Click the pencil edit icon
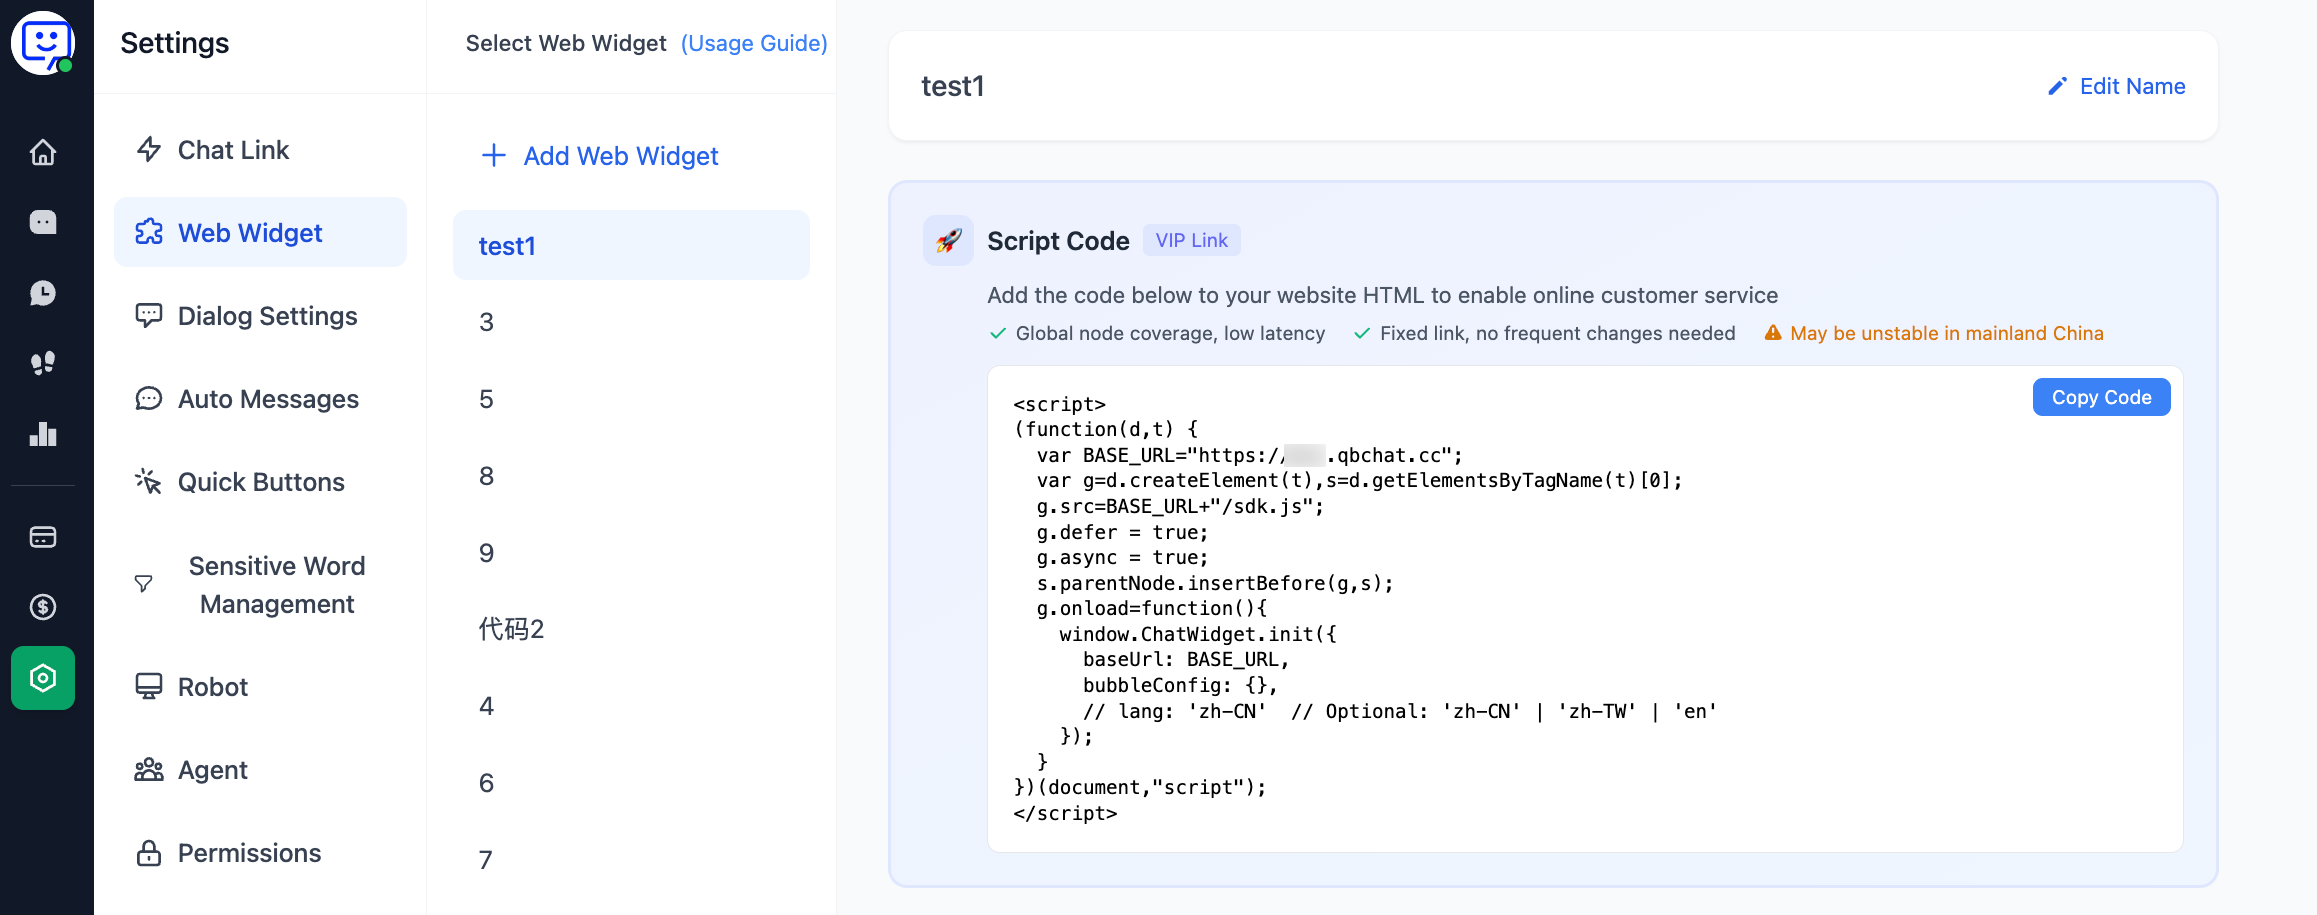The image size is (2317, 915). coord(2057,86)
